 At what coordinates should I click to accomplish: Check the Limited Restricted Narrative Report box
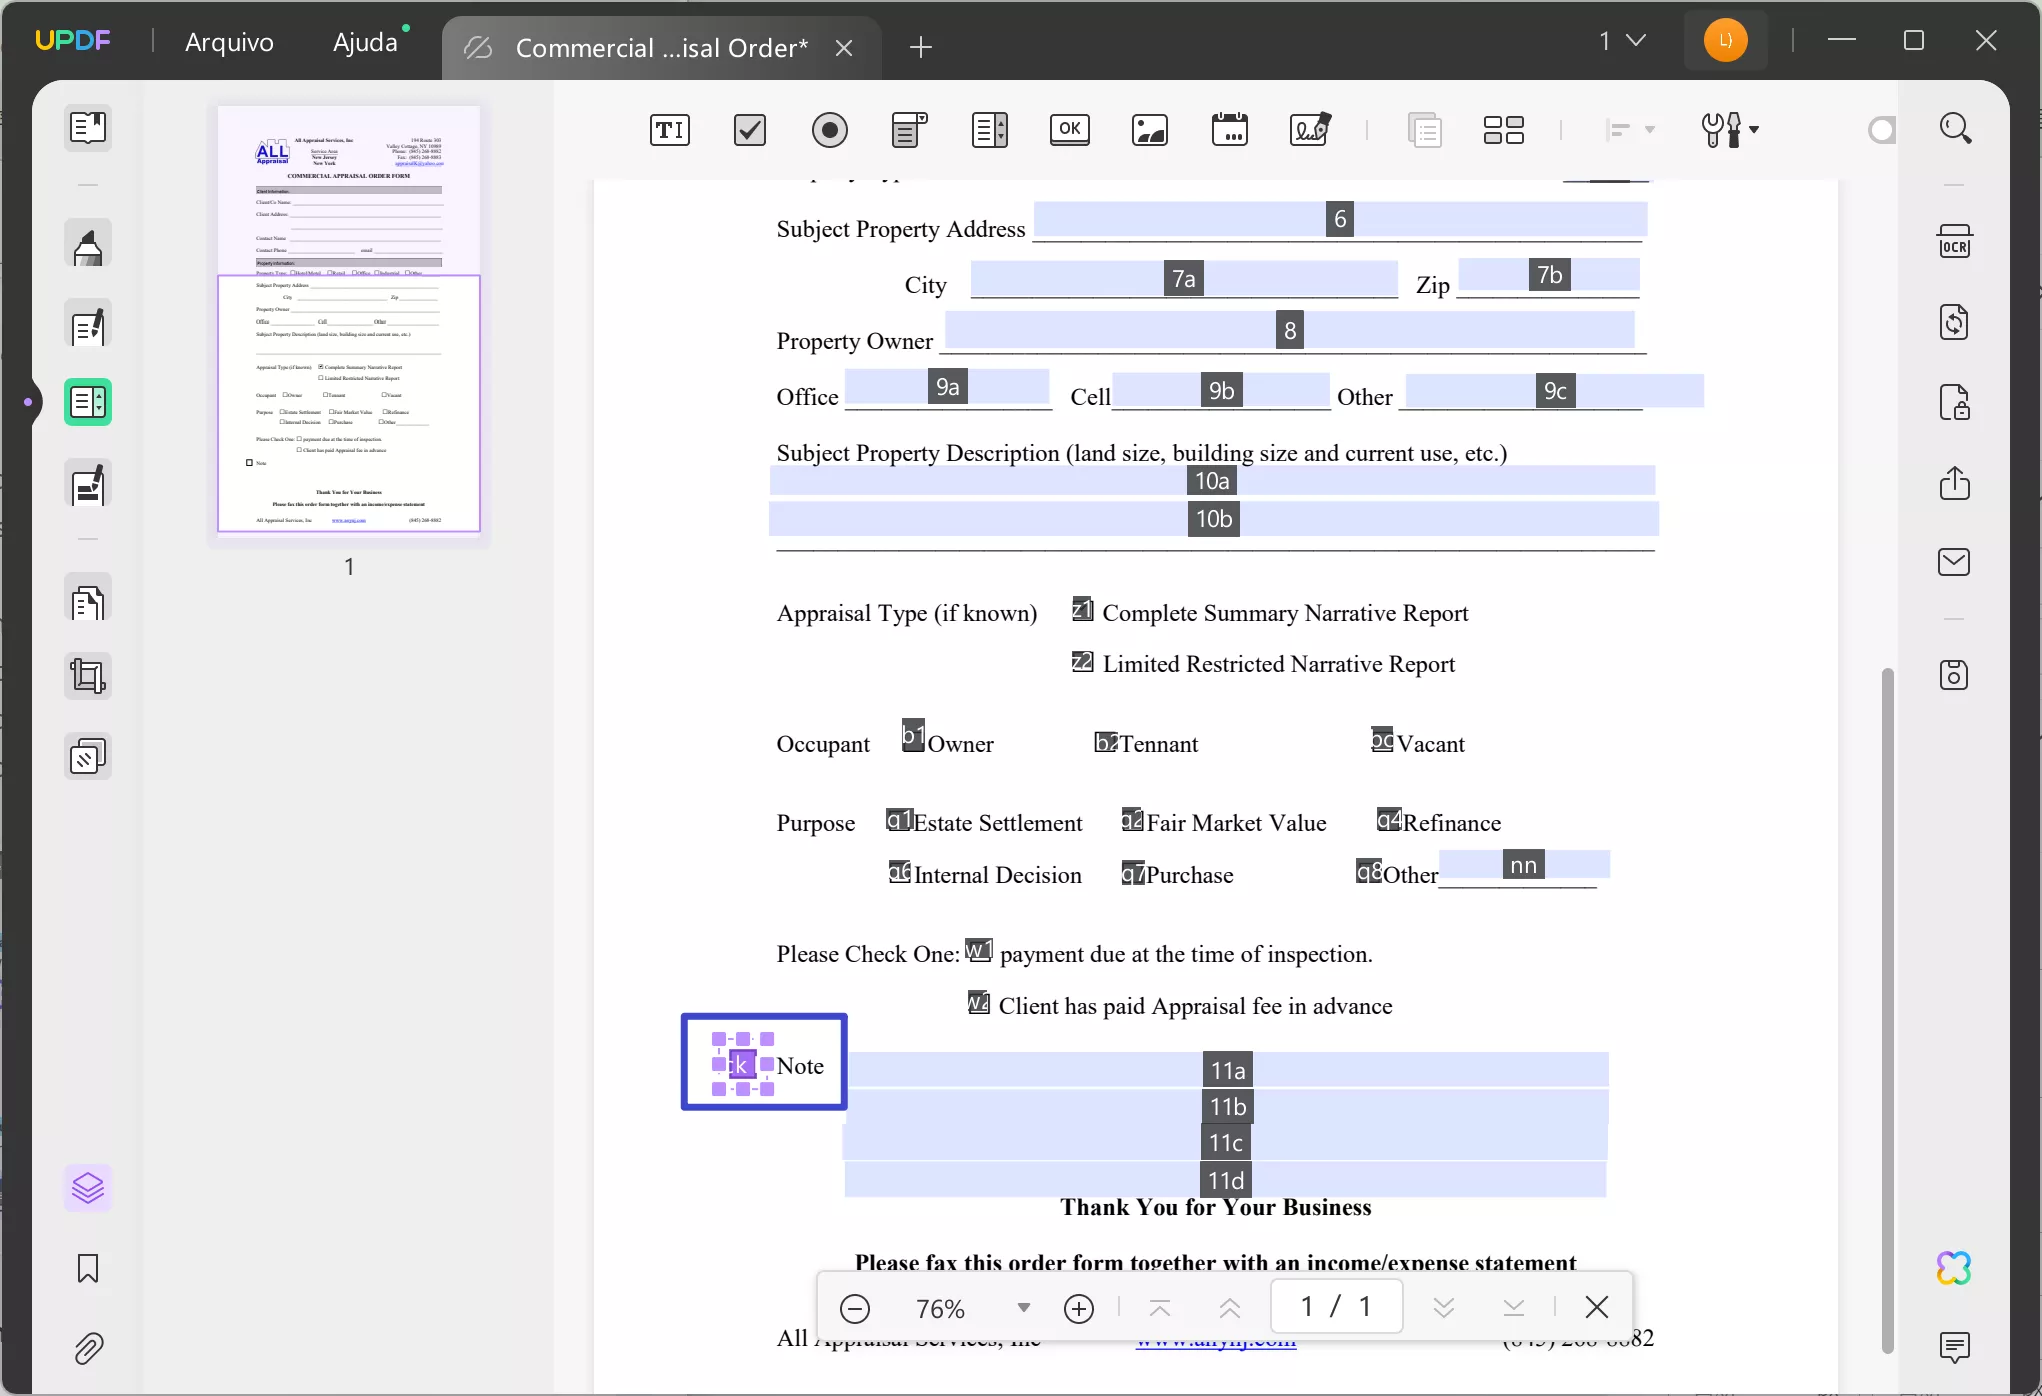coord(1081,662)
